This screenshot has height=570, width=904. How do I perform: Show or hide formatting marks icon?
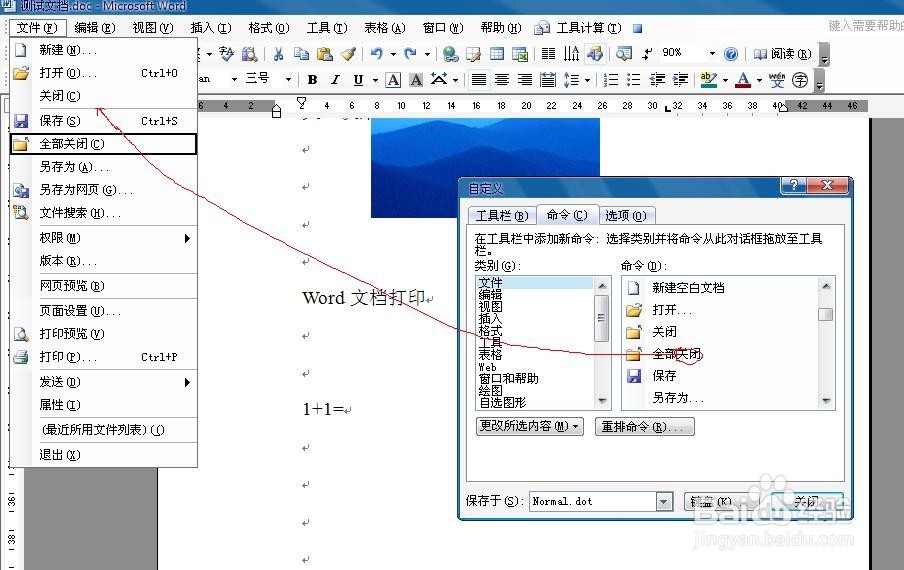647,54
